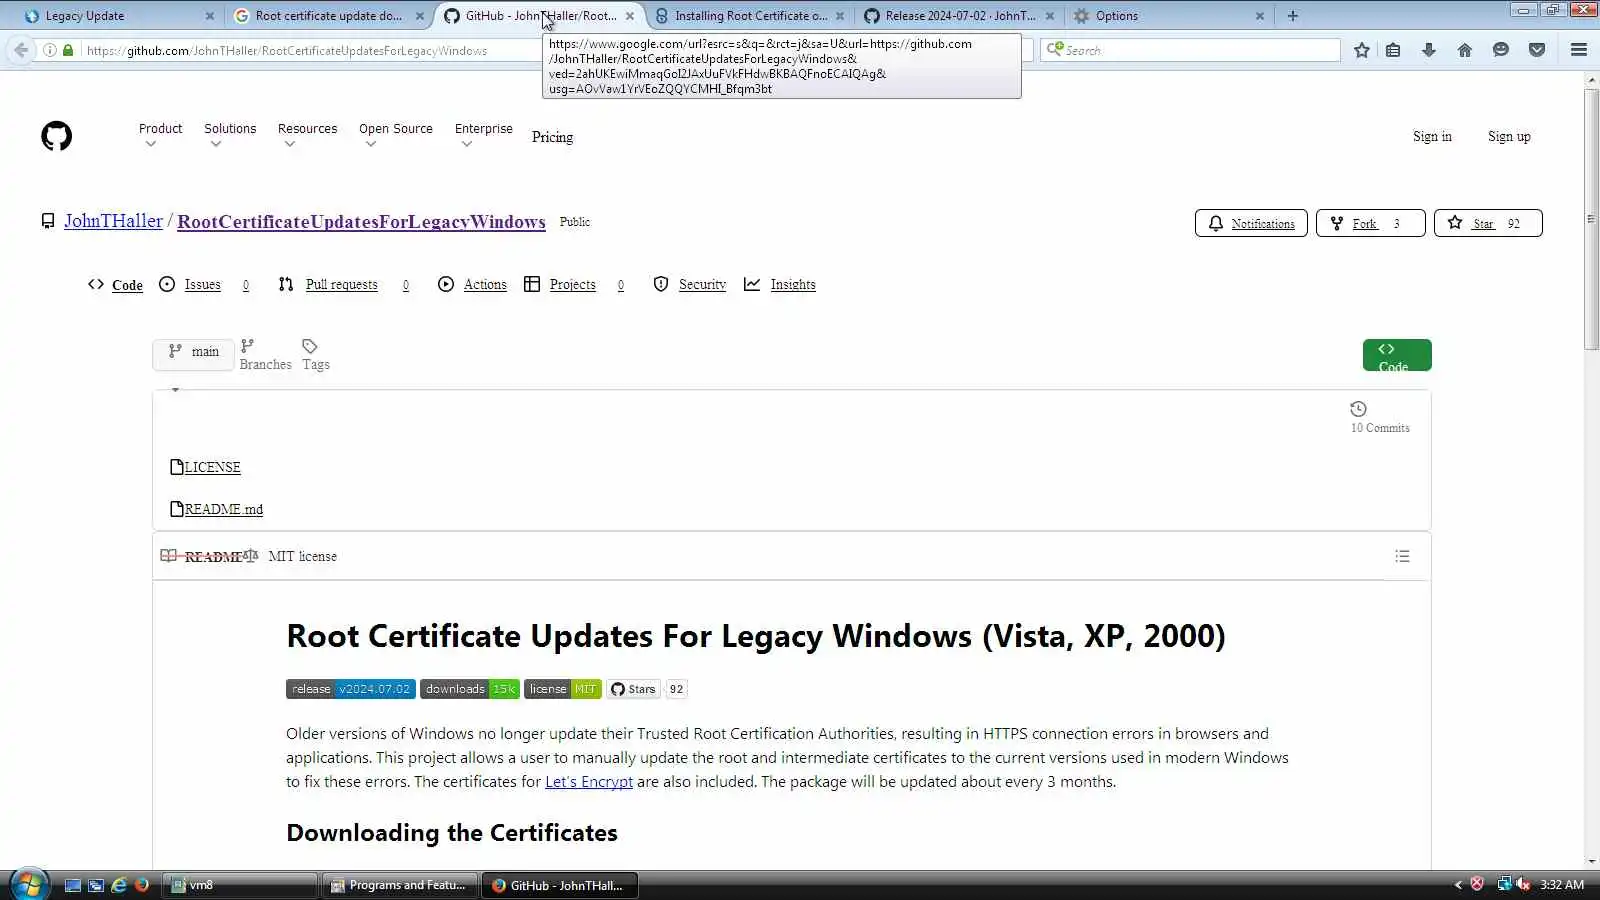Click show desktop quick launch icon
This screenshot has height=900, width=1600.
click(x=72, y=885)
